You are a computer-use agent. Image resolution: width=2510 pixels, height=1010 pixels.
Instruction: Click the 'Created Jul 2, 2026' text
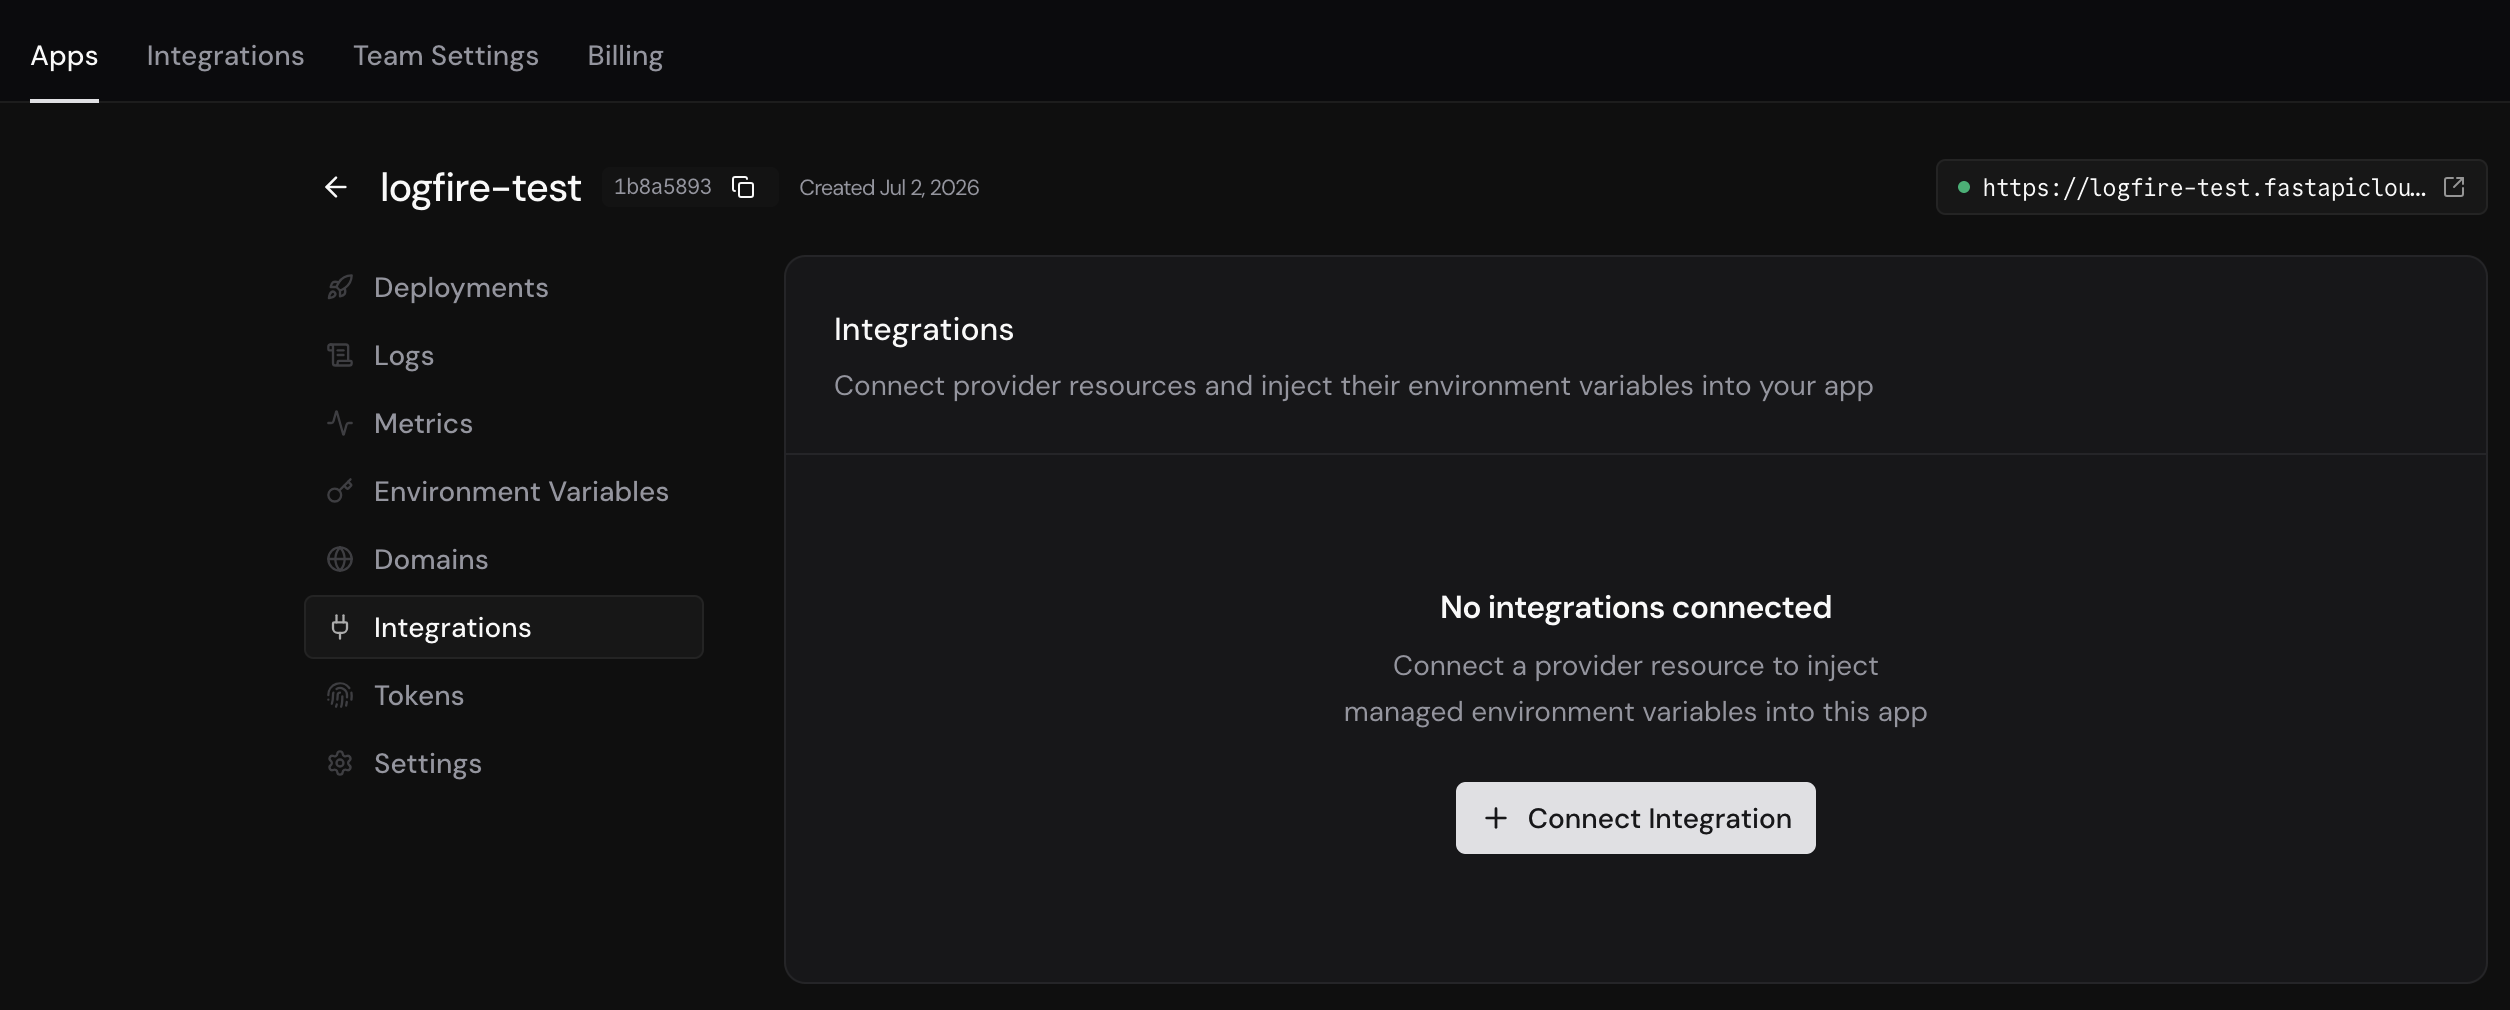click(x=889, y=188)
